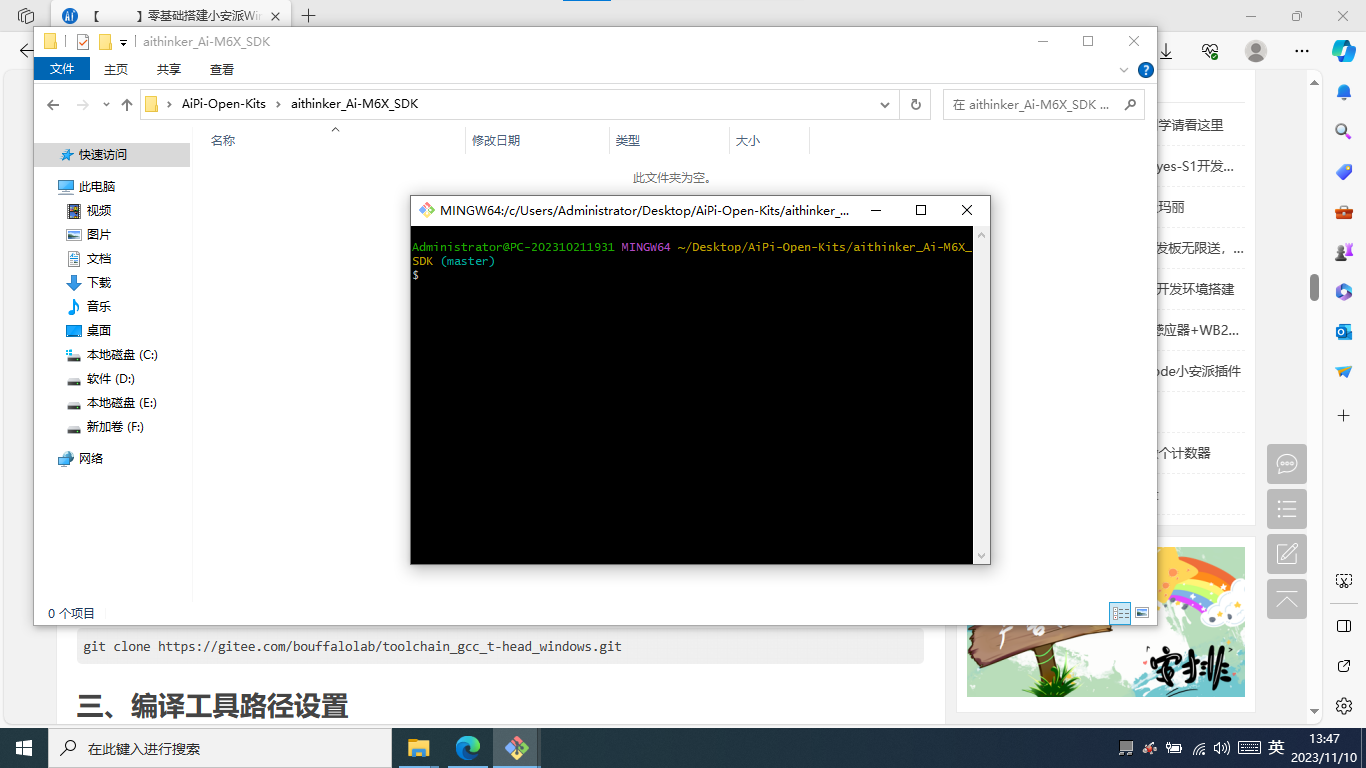Select Quick access (快速访问) in navigation pane
The height and width of the screenshot is (768, 1366).
[111, 155]
